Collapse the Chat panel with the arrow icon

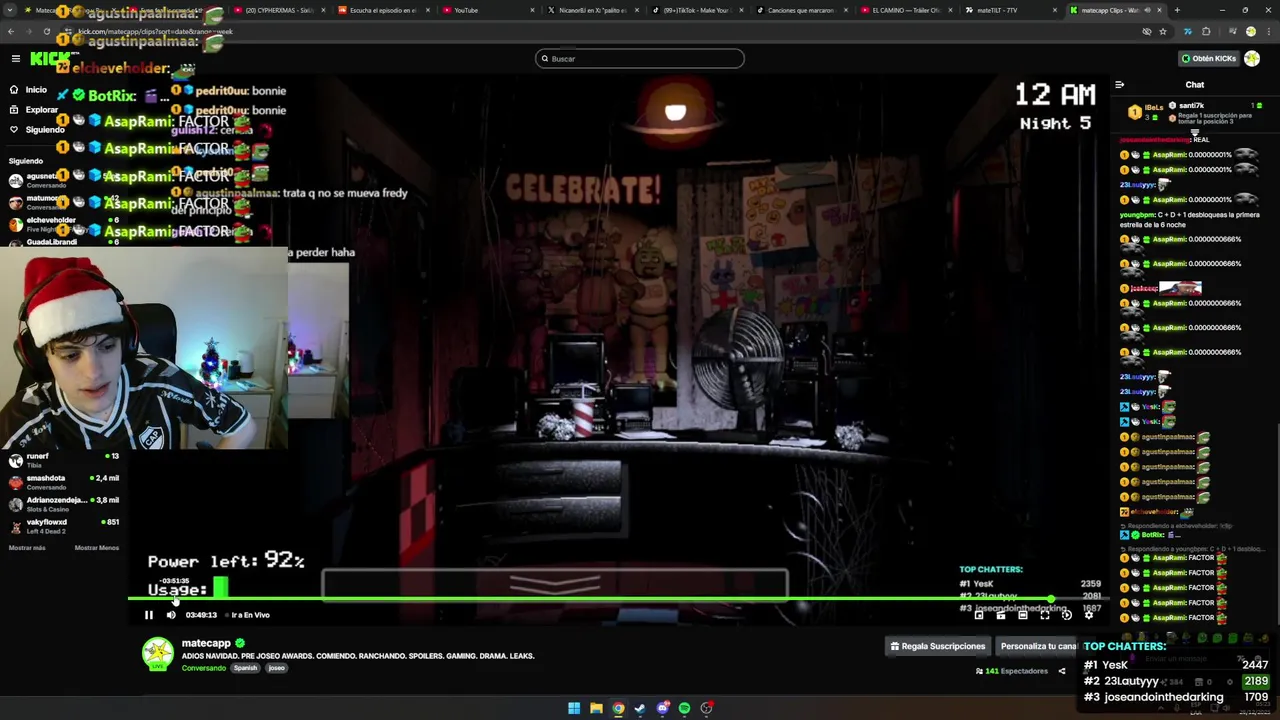(x=1120, y=85)
